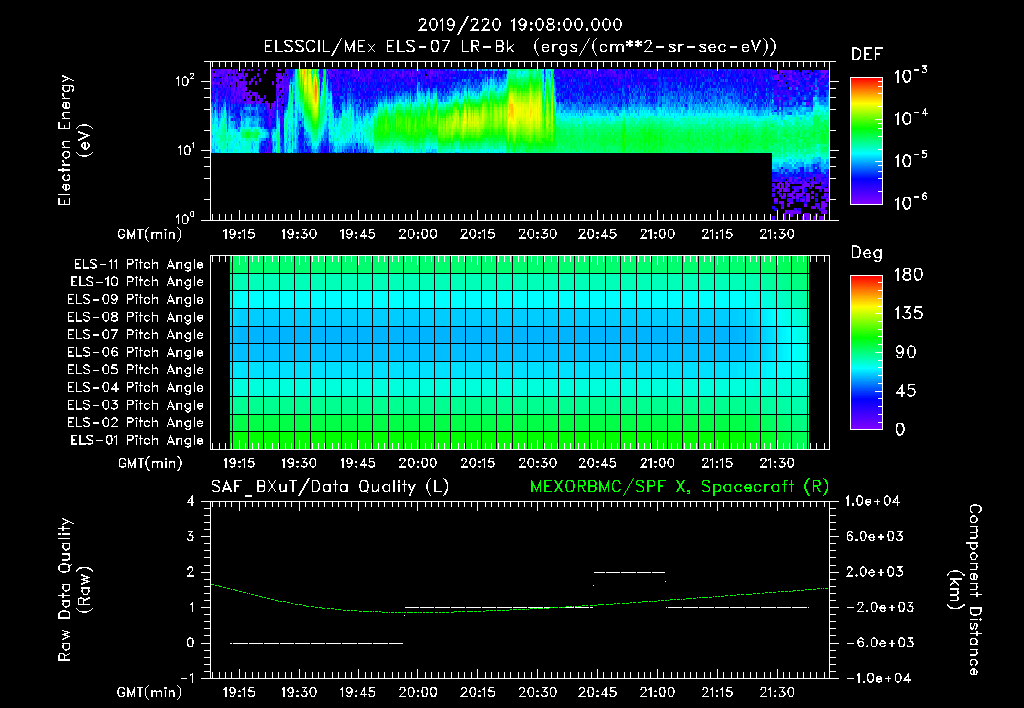Click the 10^-4 DEF scale value
The width and height of the screenshot is (1024, 708).
[x=910, y=118]
